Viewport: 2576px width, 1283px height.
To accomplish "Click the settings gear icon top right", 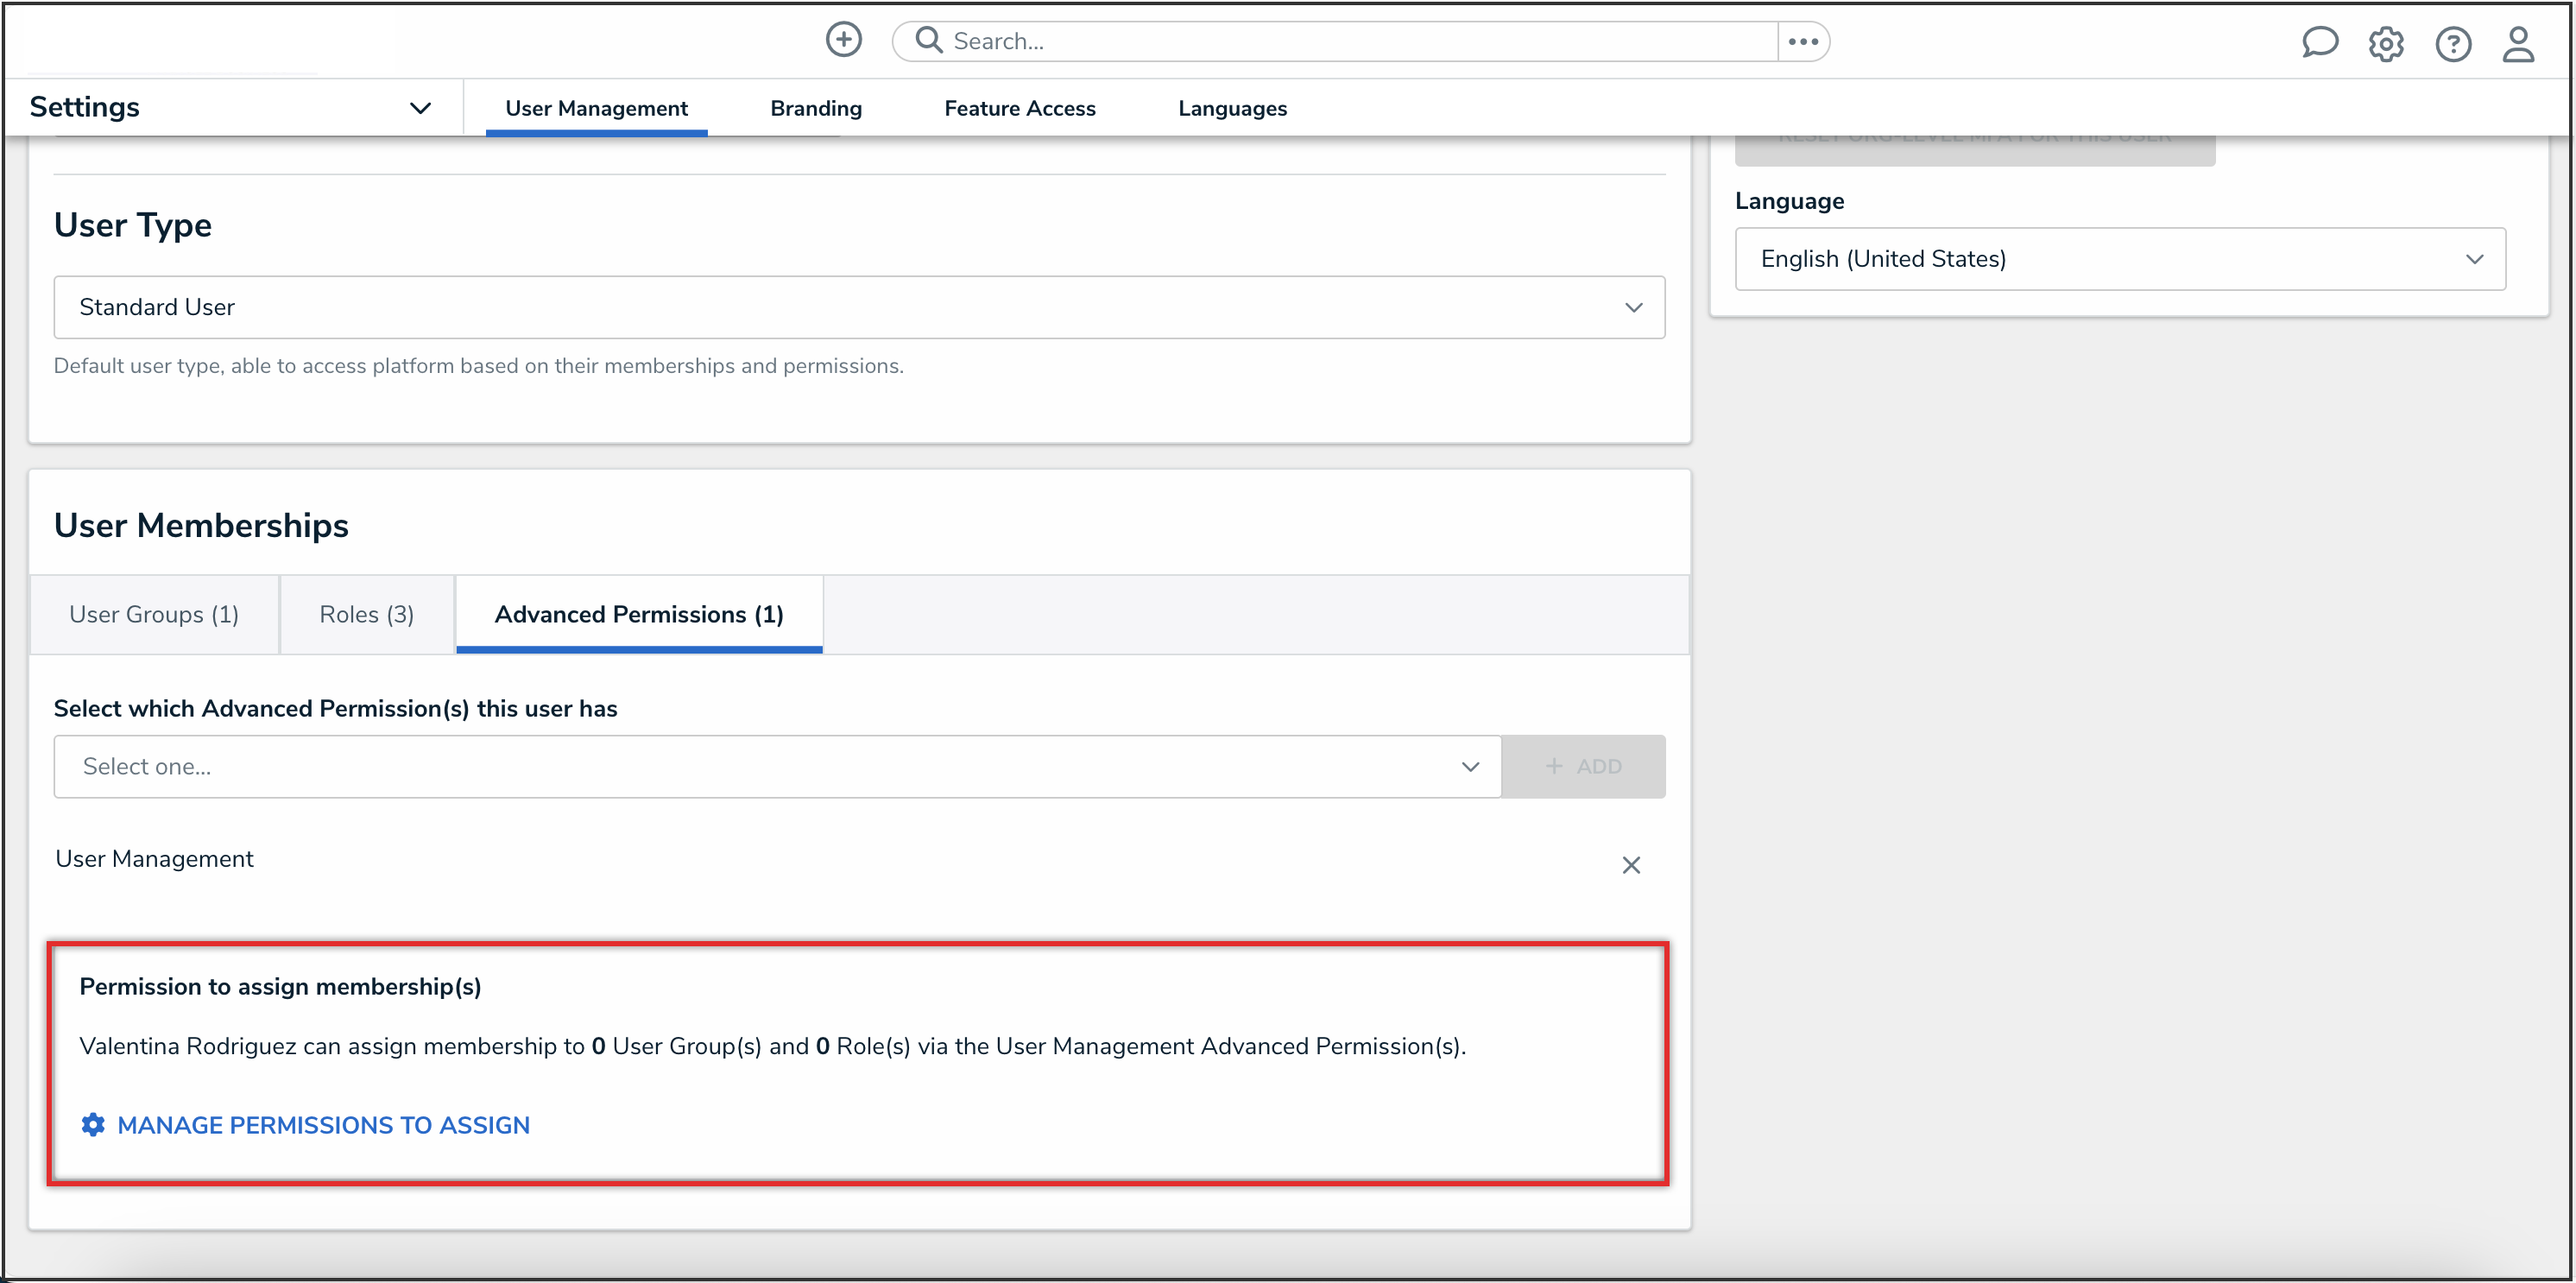I will [x=2387, y=44].
